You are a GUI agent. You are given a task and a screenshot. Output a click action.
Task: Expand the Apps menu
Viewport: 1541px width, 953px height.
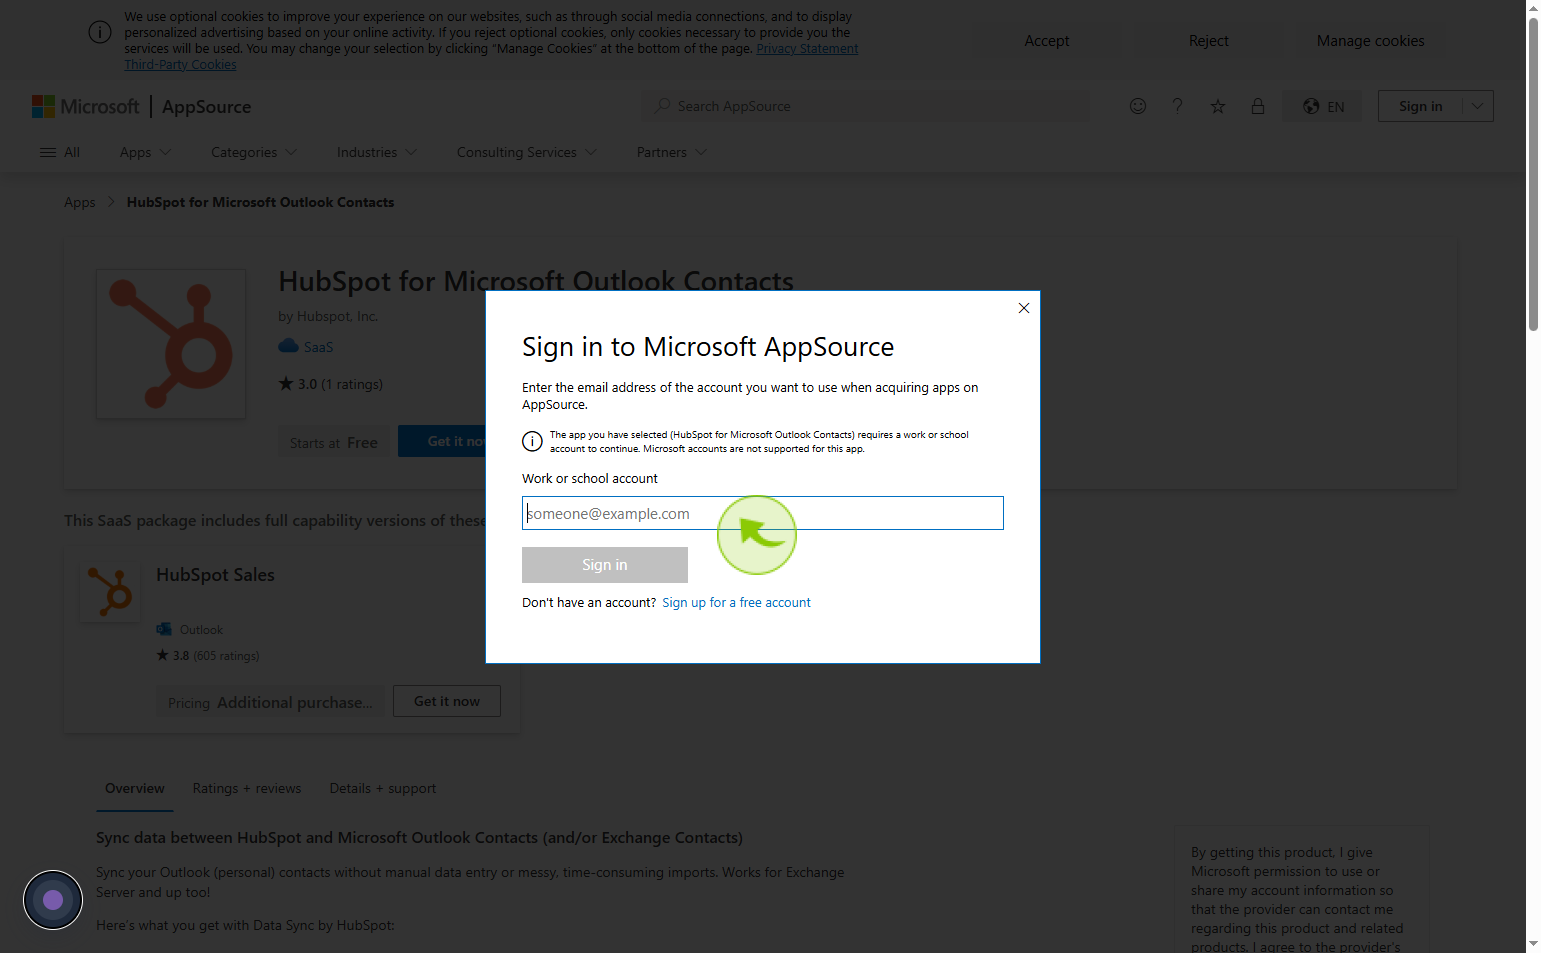(x=146, y=152)
